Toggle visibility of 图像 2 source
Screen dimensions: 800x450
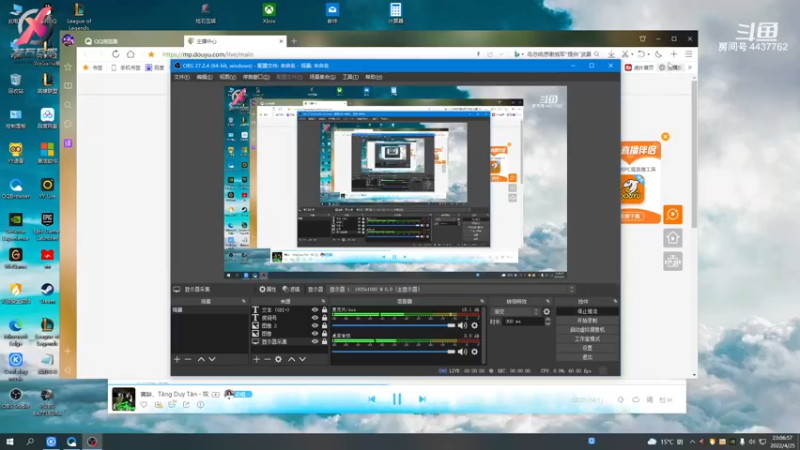pos(315,326)
